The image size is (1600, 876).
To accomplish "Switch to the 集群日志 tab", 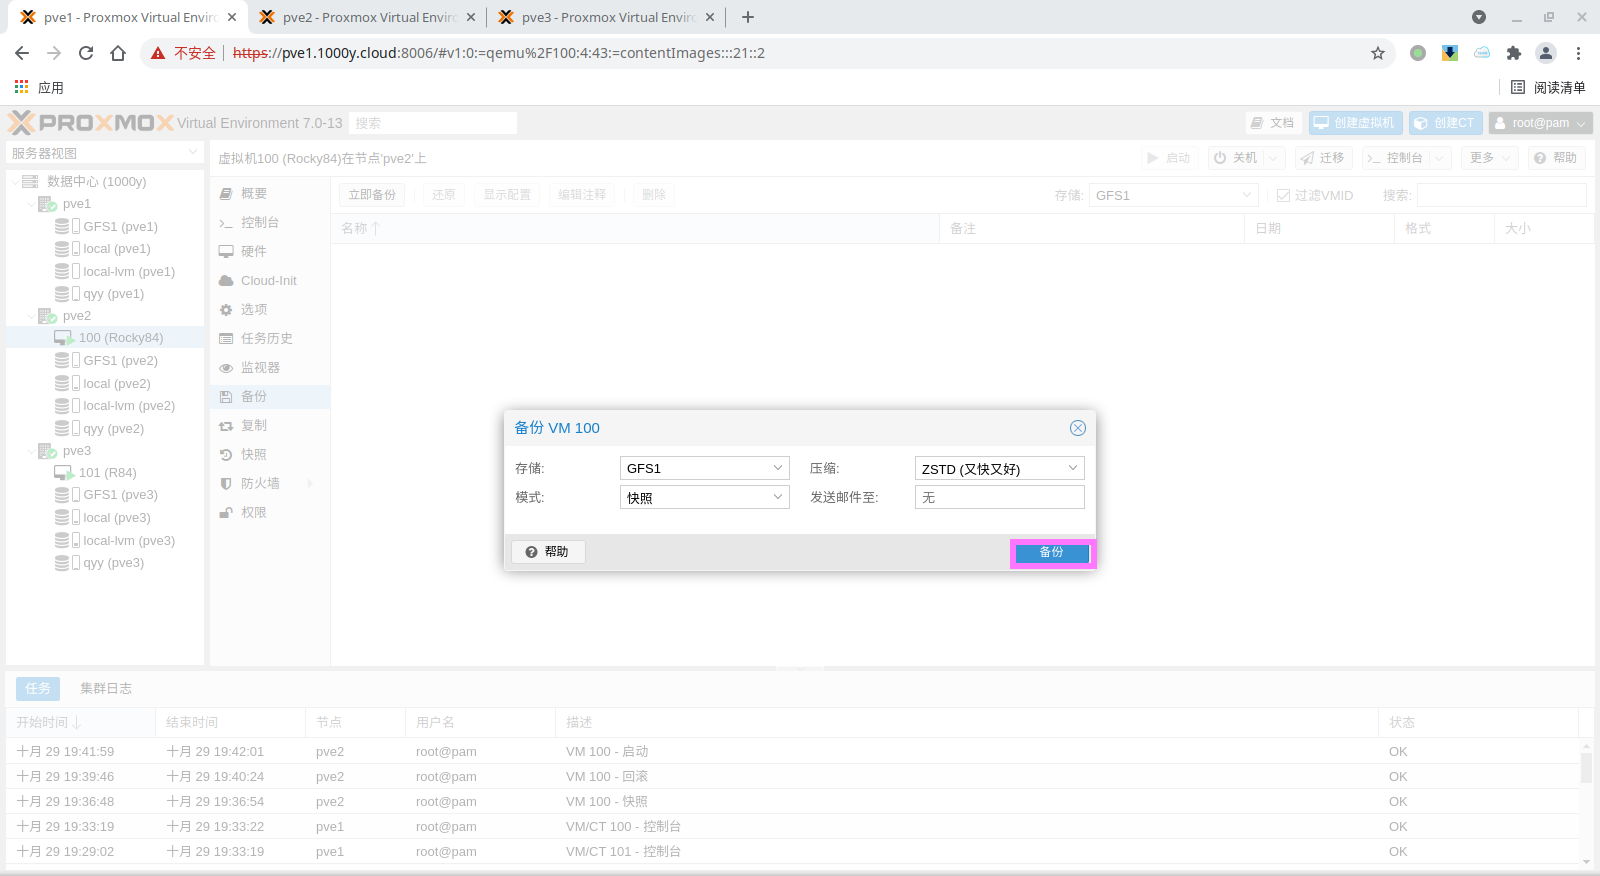I will tap(106, 688).
